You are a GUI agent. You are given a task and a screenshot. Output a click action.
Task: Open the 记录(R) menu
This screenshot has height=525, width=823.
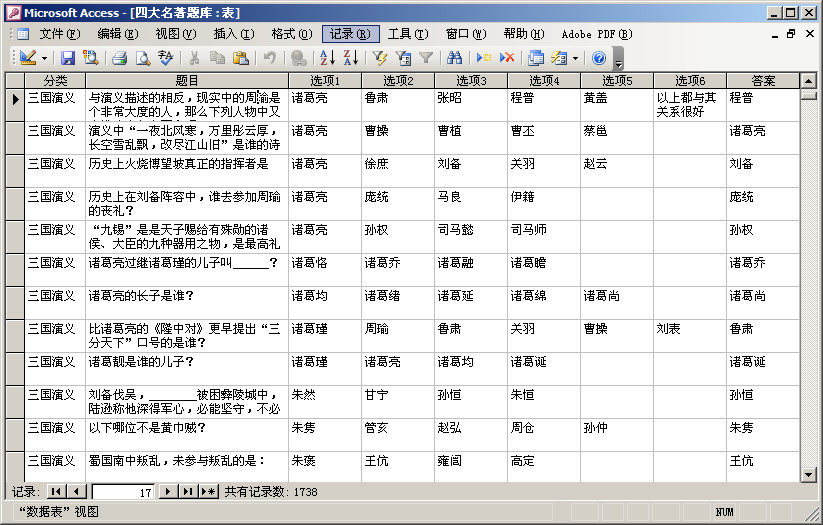351,34
